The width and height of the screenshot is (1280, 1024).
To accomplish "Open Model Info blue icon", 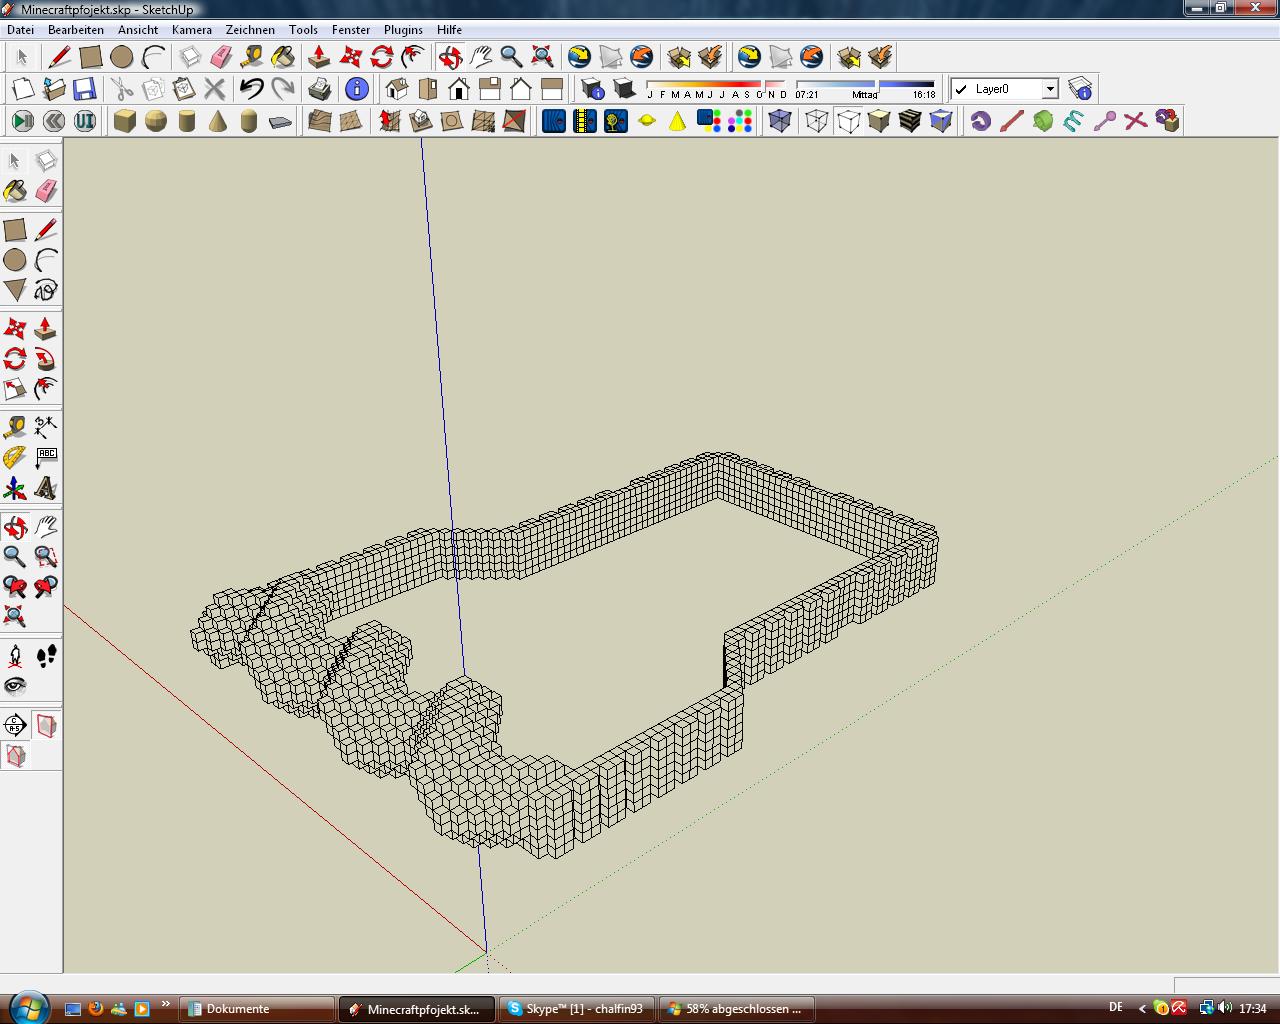I will coord(356,89).
